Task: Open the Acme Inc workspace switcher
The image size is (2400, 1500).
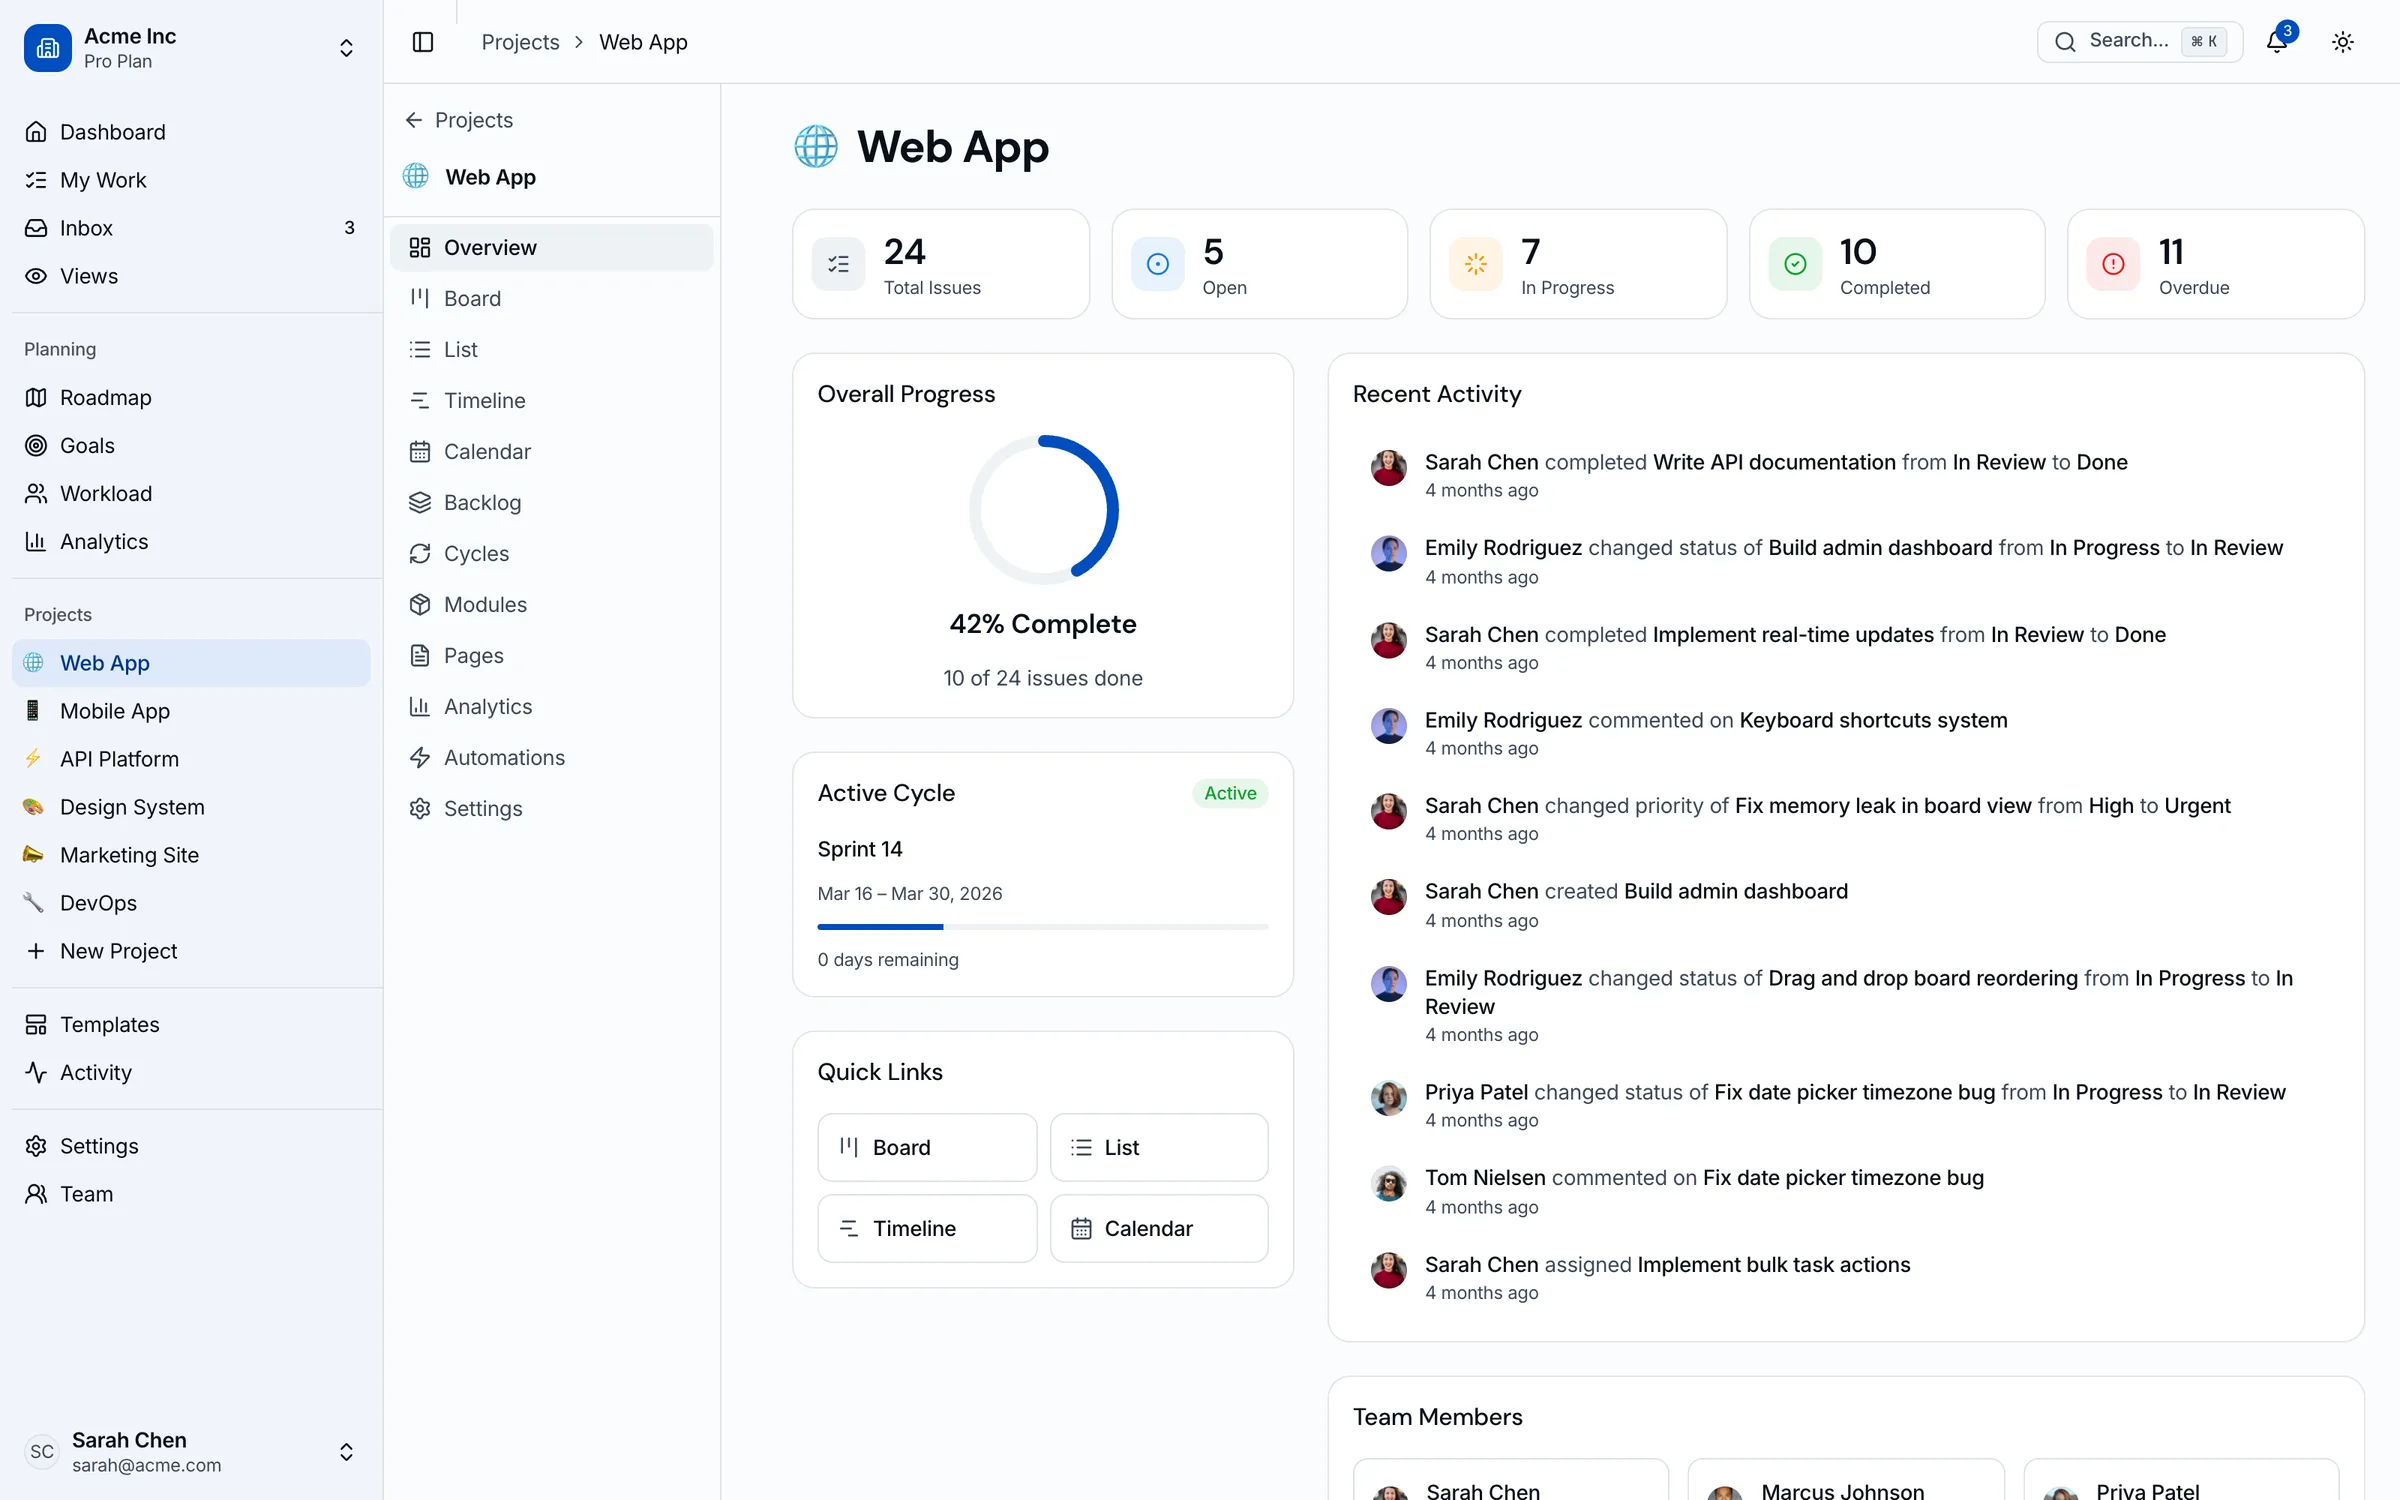Action: pyautogui.click(x=191, y=48)
